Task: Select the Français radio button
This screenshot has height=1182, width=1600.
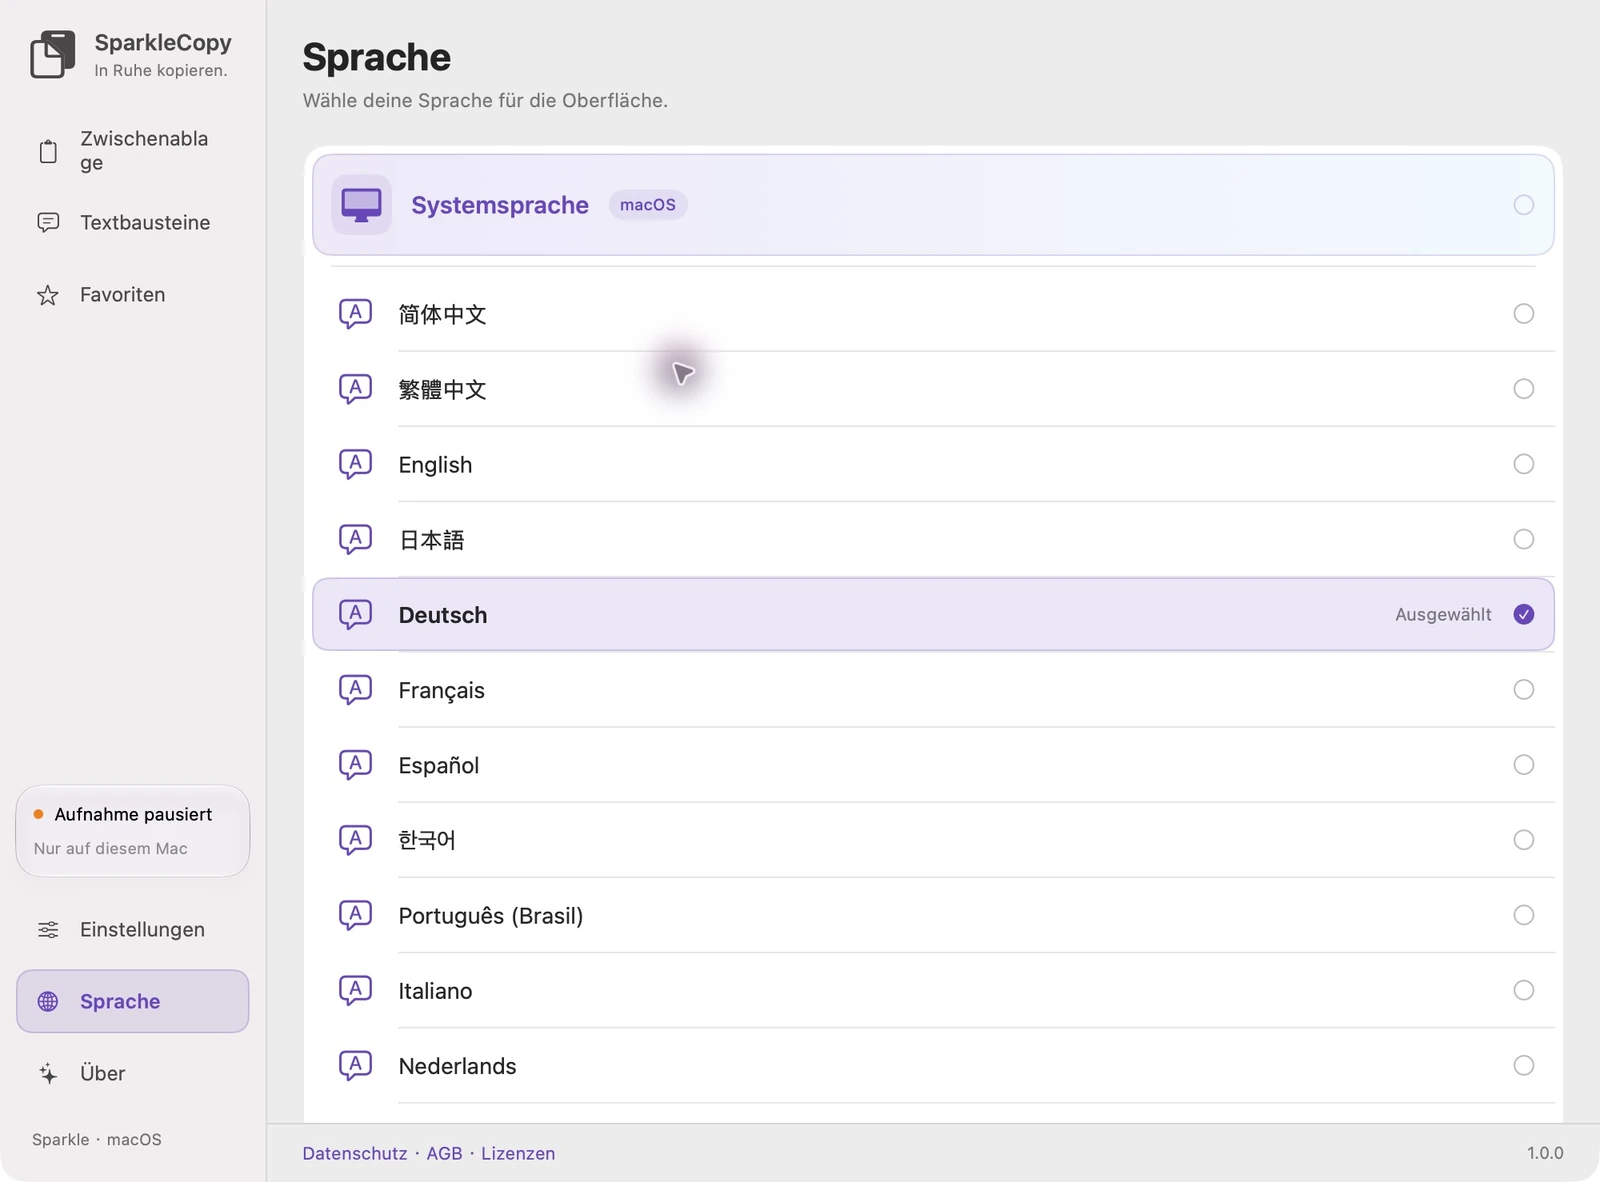Action: coord(1523,690)
